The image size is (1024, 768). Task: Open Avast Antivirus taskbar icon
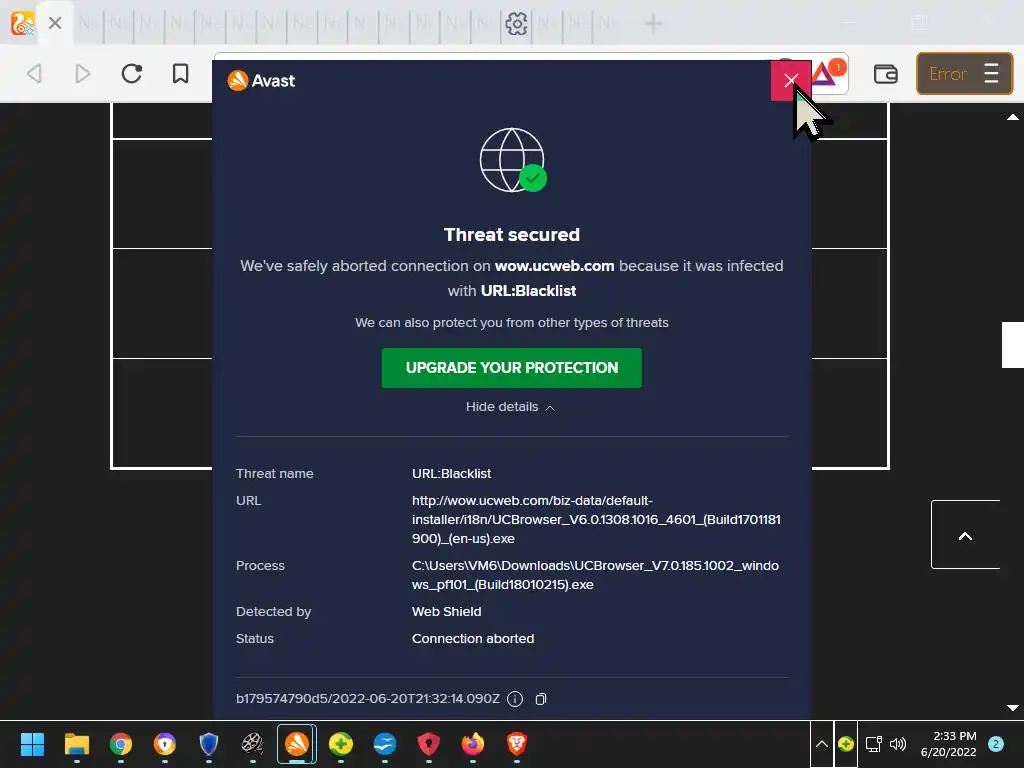pos(296,744)
